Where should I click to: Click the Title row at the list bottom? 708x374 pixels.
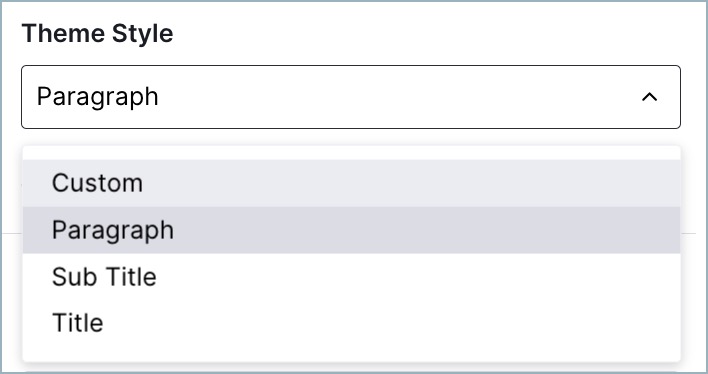pyautogui.click(x=351, y=323)
